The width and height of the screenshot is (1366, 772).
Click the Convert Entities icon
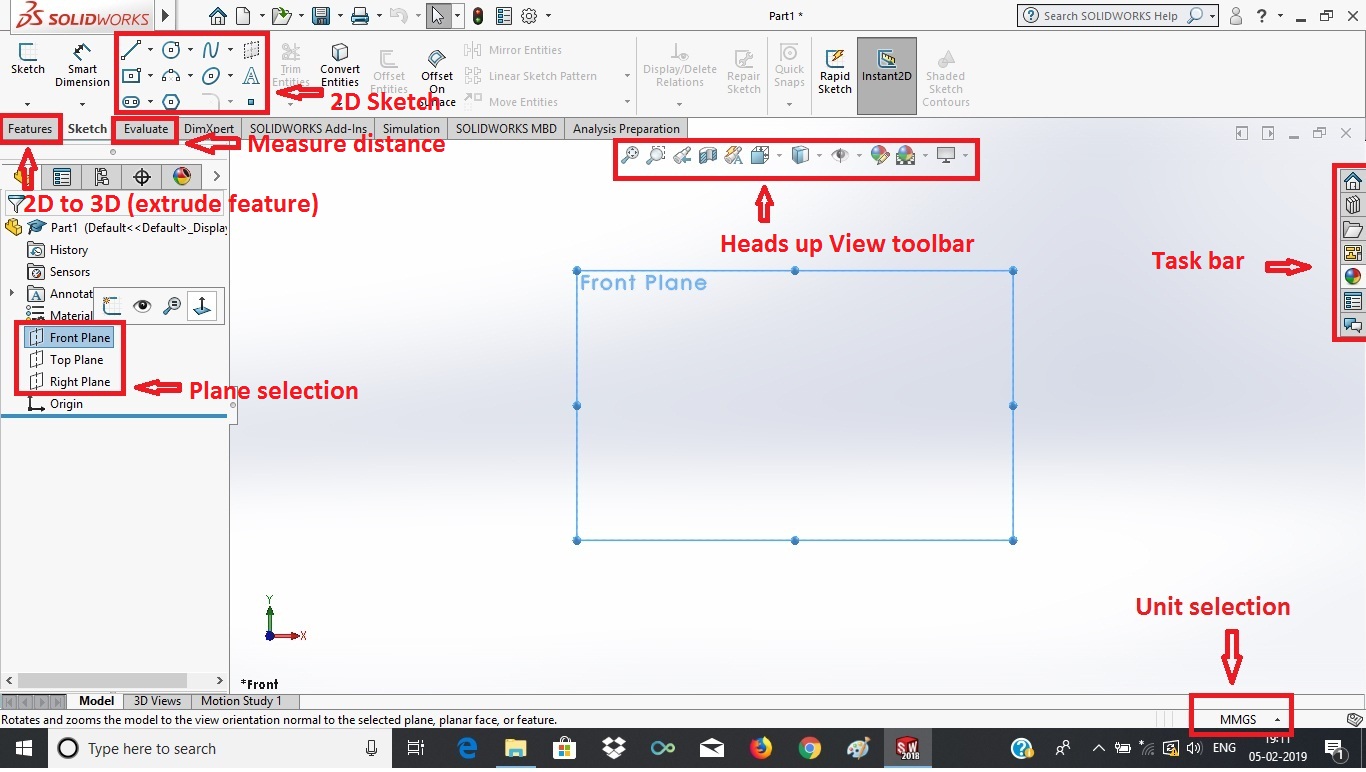pyautogui.click(x=340, y=66)
